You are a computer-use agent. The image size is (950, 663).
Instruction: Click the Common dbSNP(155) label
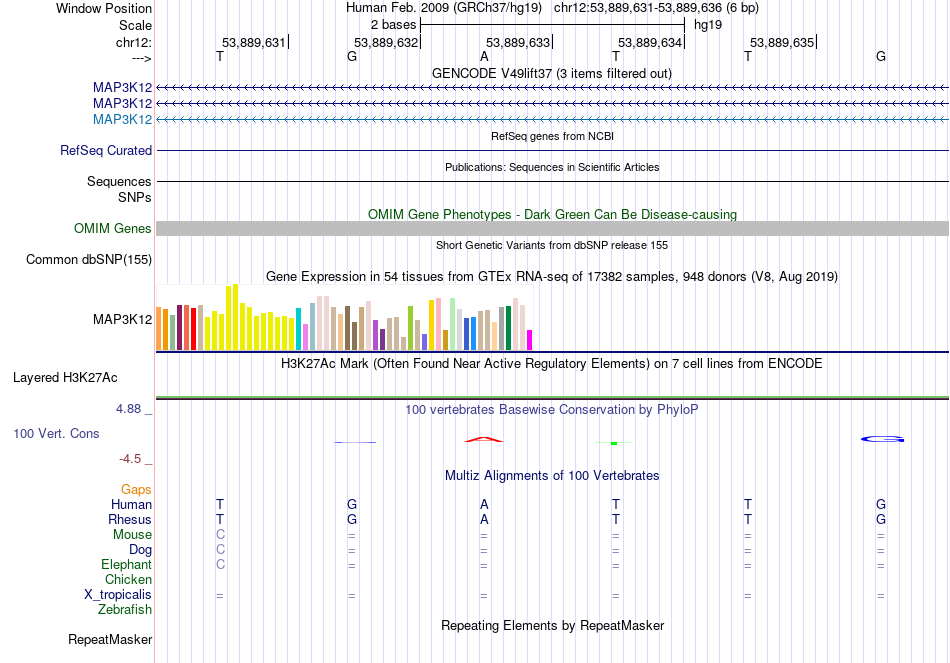tap(88, 259)
